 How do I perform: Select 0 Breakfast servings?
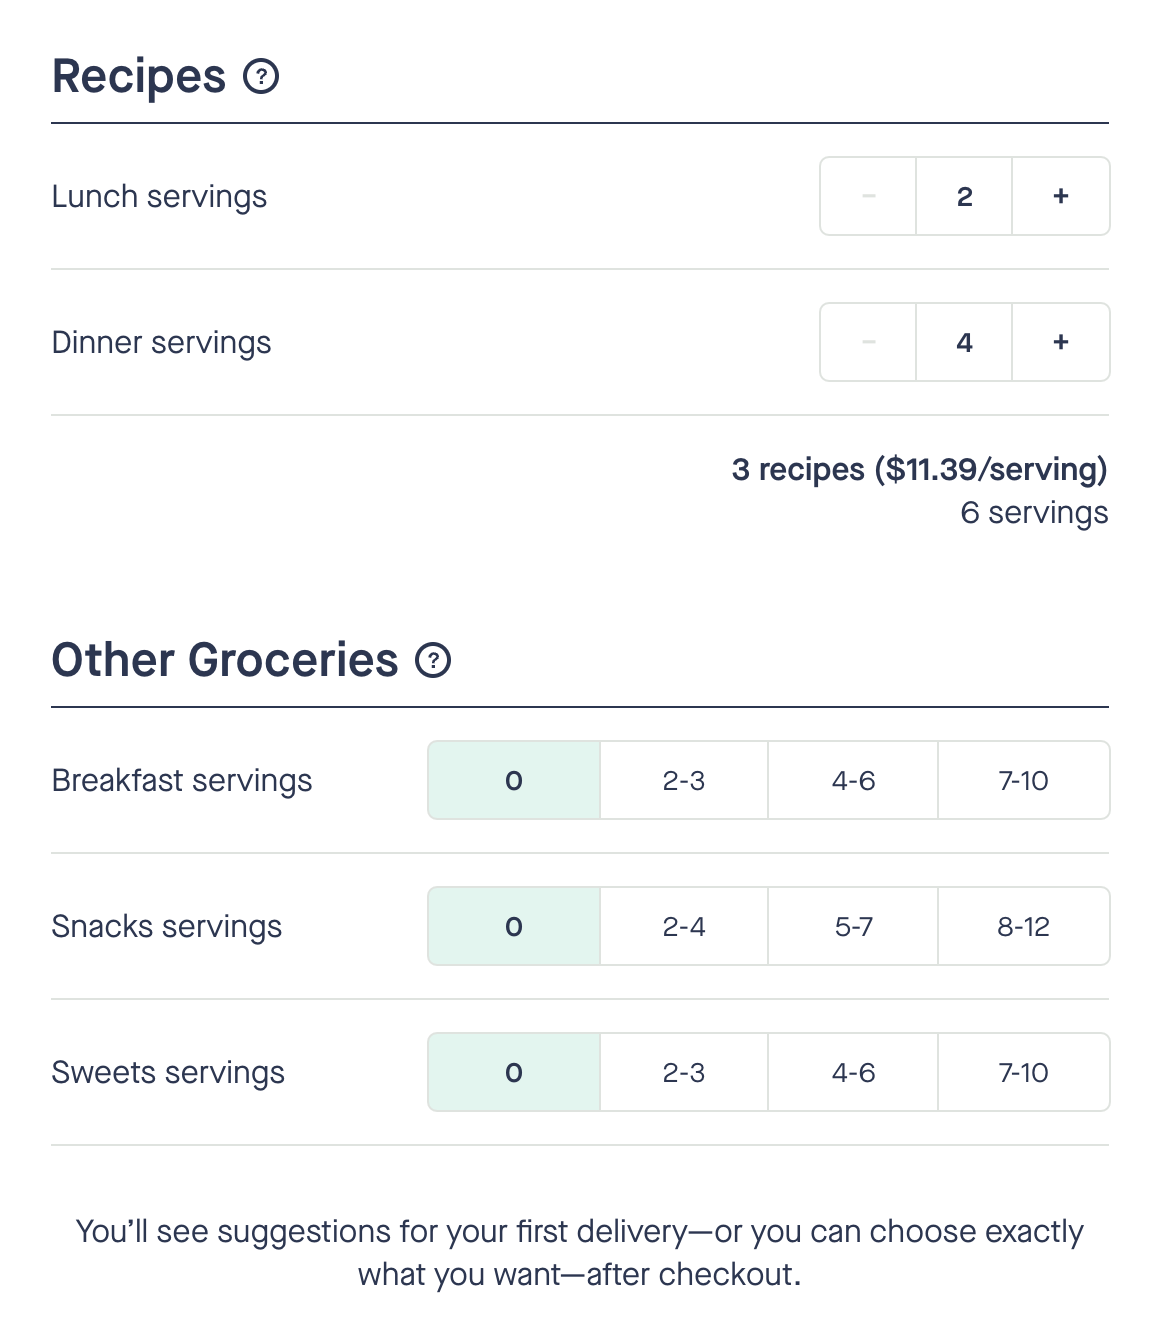514,781
